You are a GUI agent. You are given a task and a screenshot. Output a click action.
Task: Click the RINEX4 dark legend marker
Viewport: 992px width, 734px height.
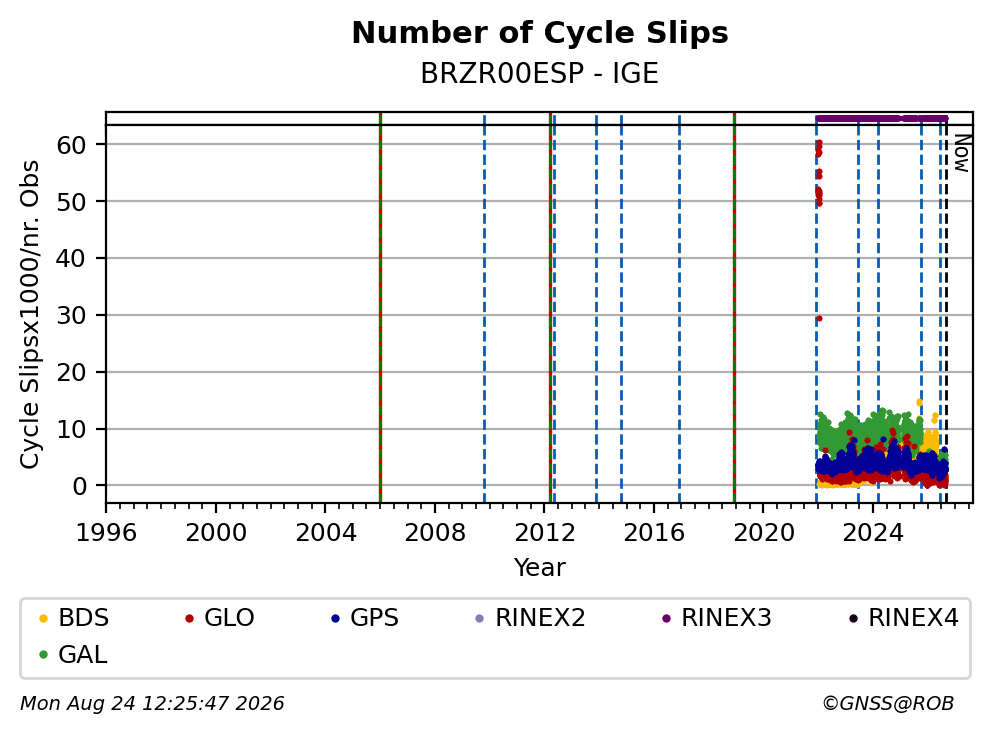coord(853,618)
